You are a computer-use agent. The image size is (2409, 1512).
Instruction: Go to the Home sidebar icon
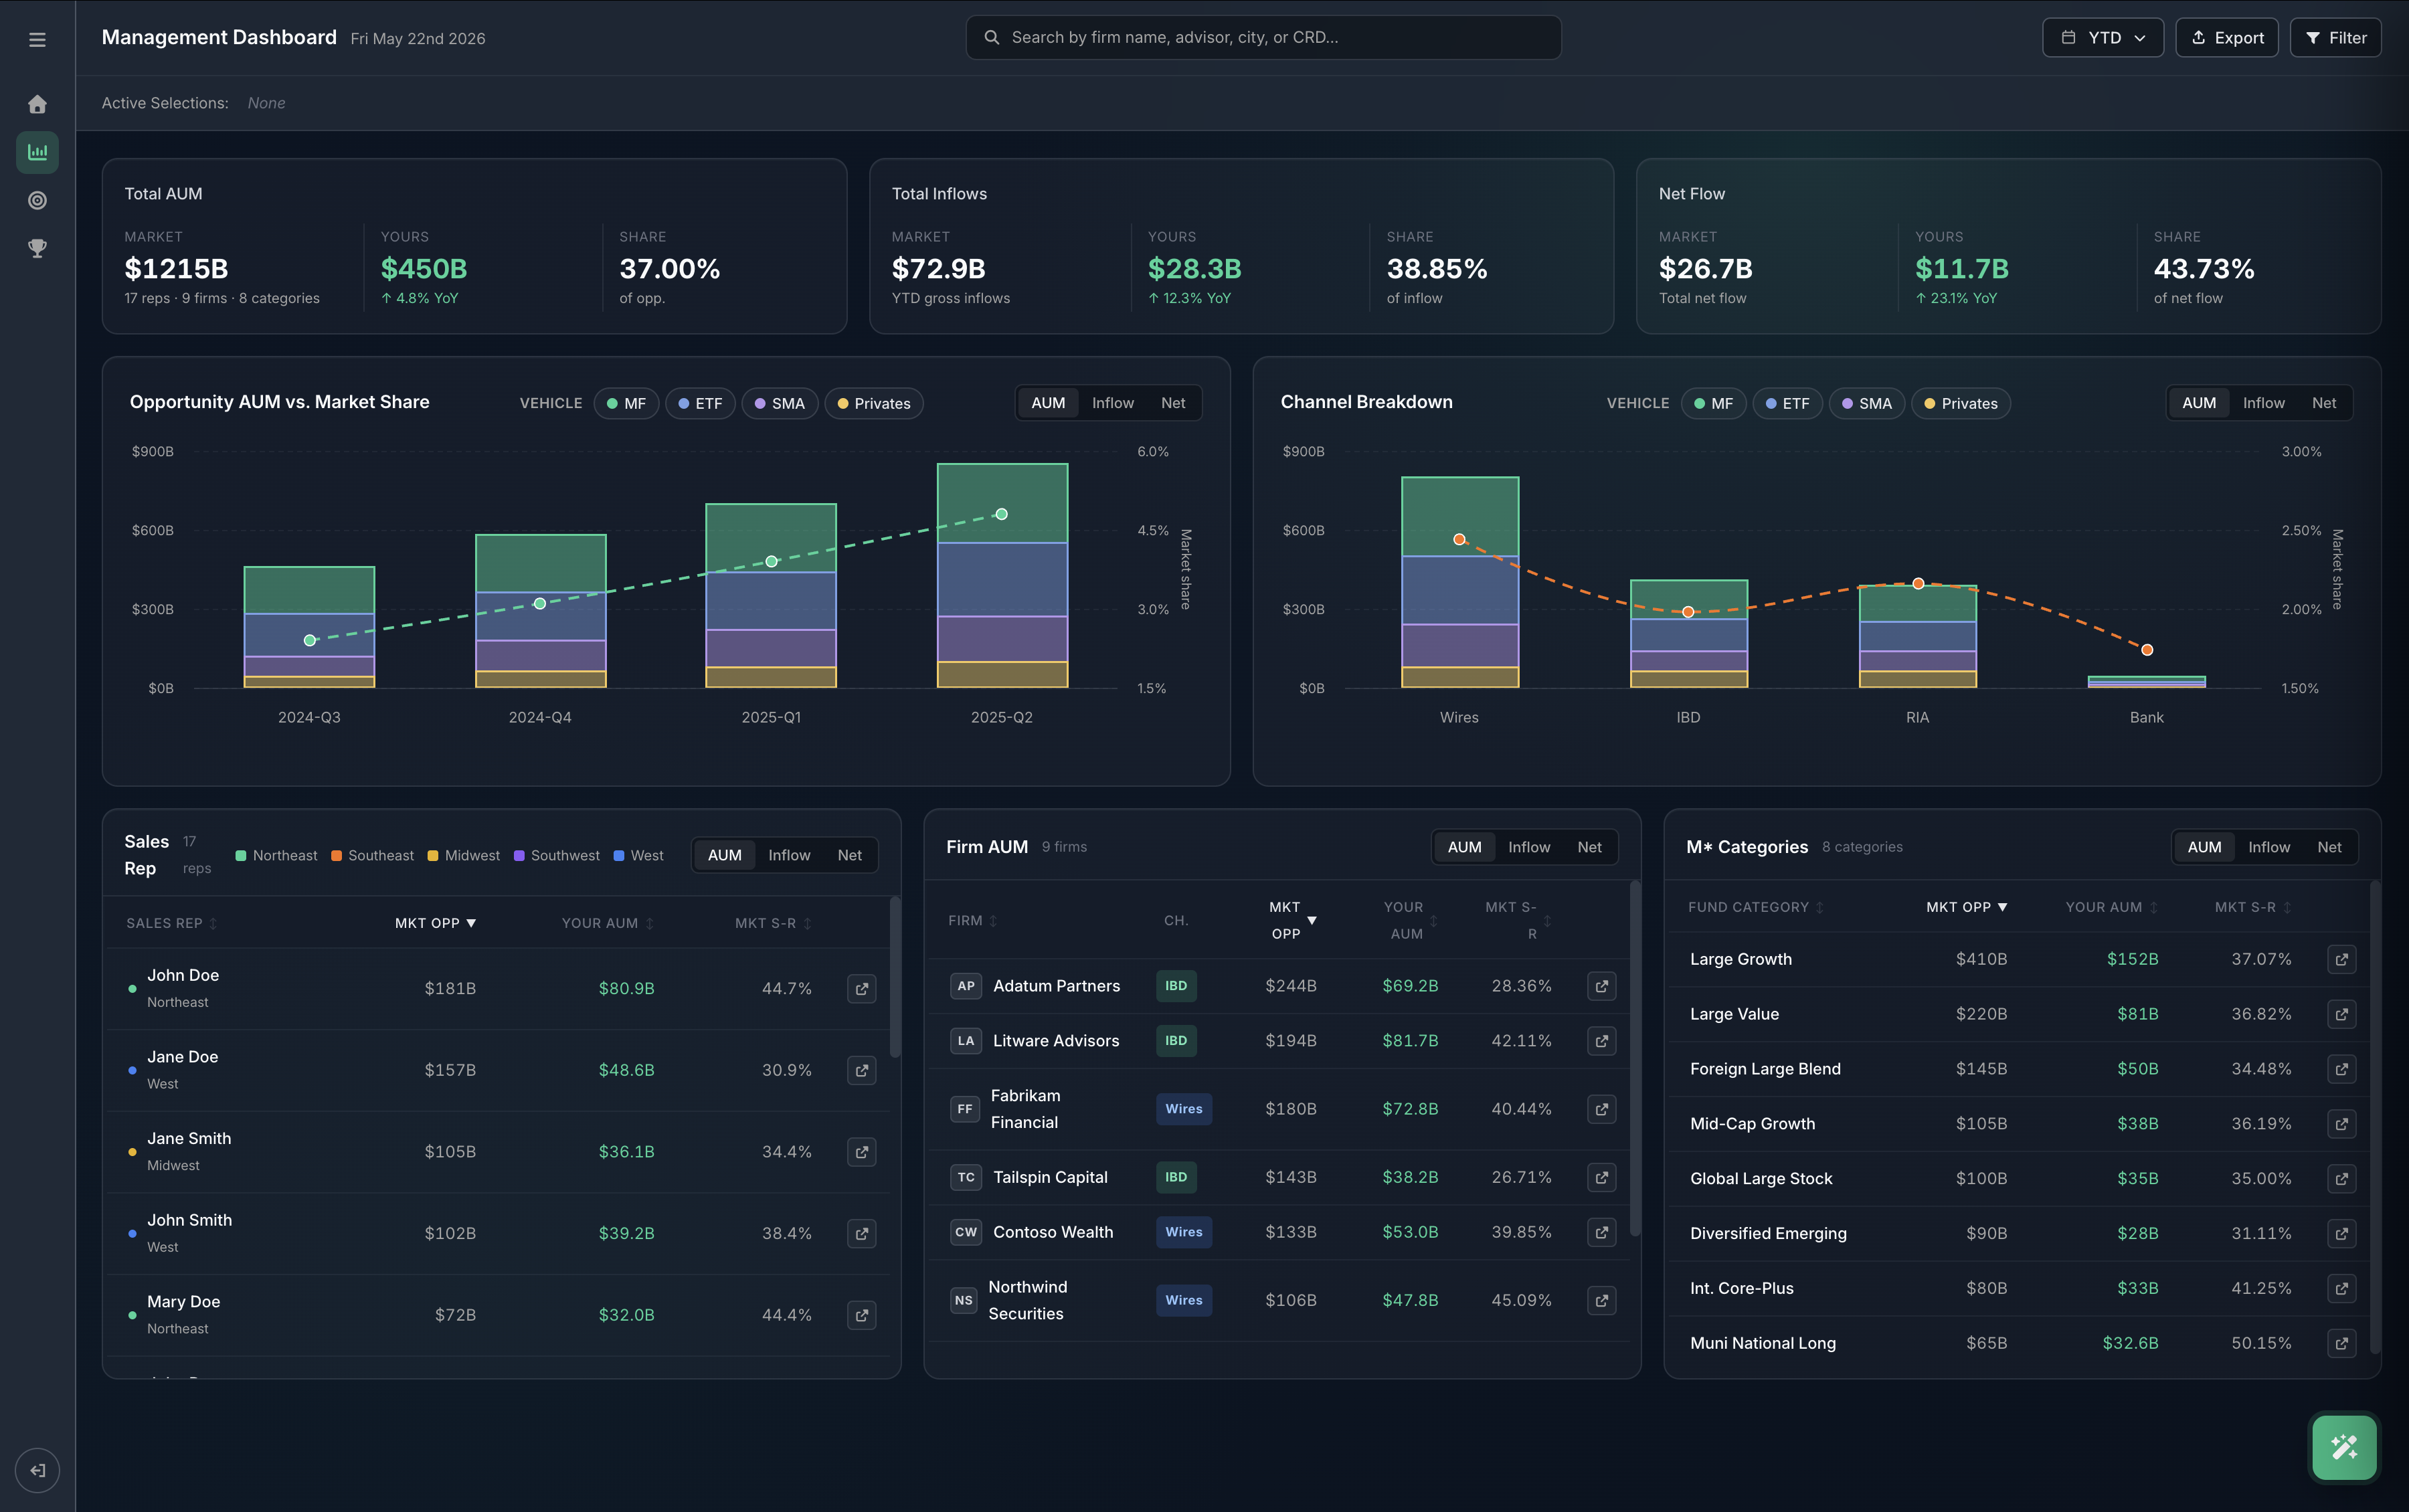tap(37, 104)
